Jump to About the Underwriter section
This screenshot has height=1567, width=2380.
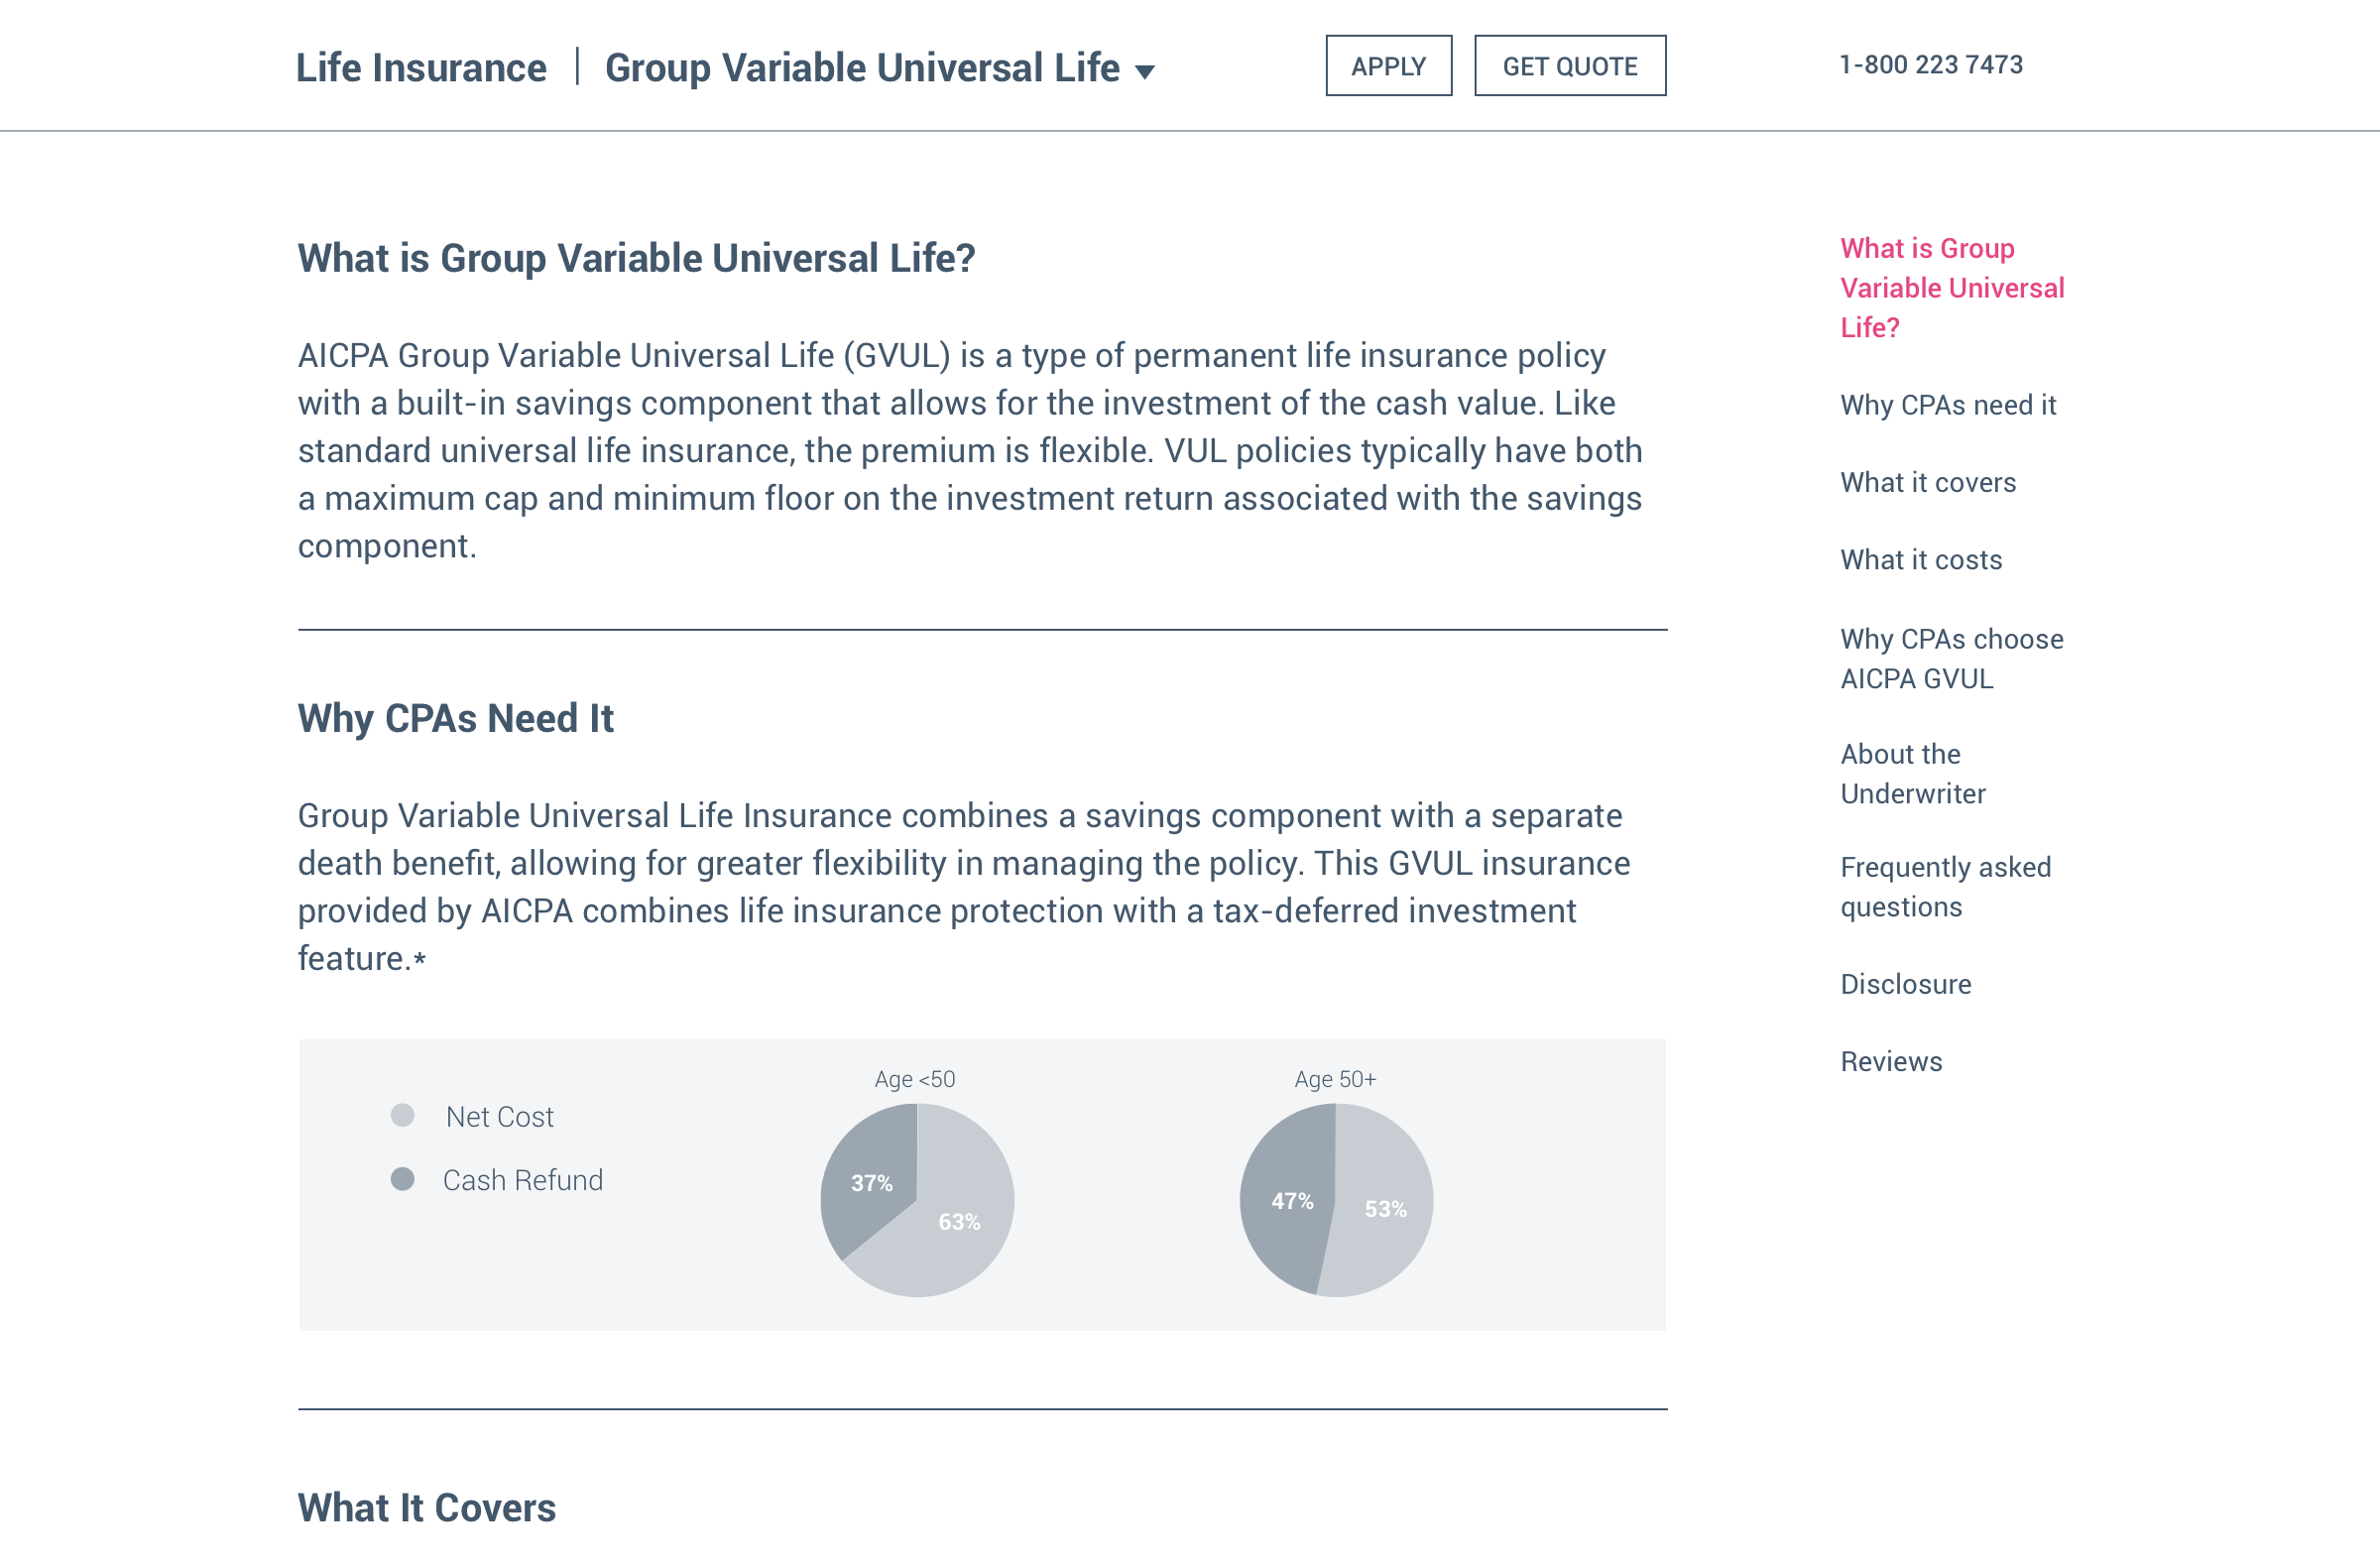(1912, 774)
